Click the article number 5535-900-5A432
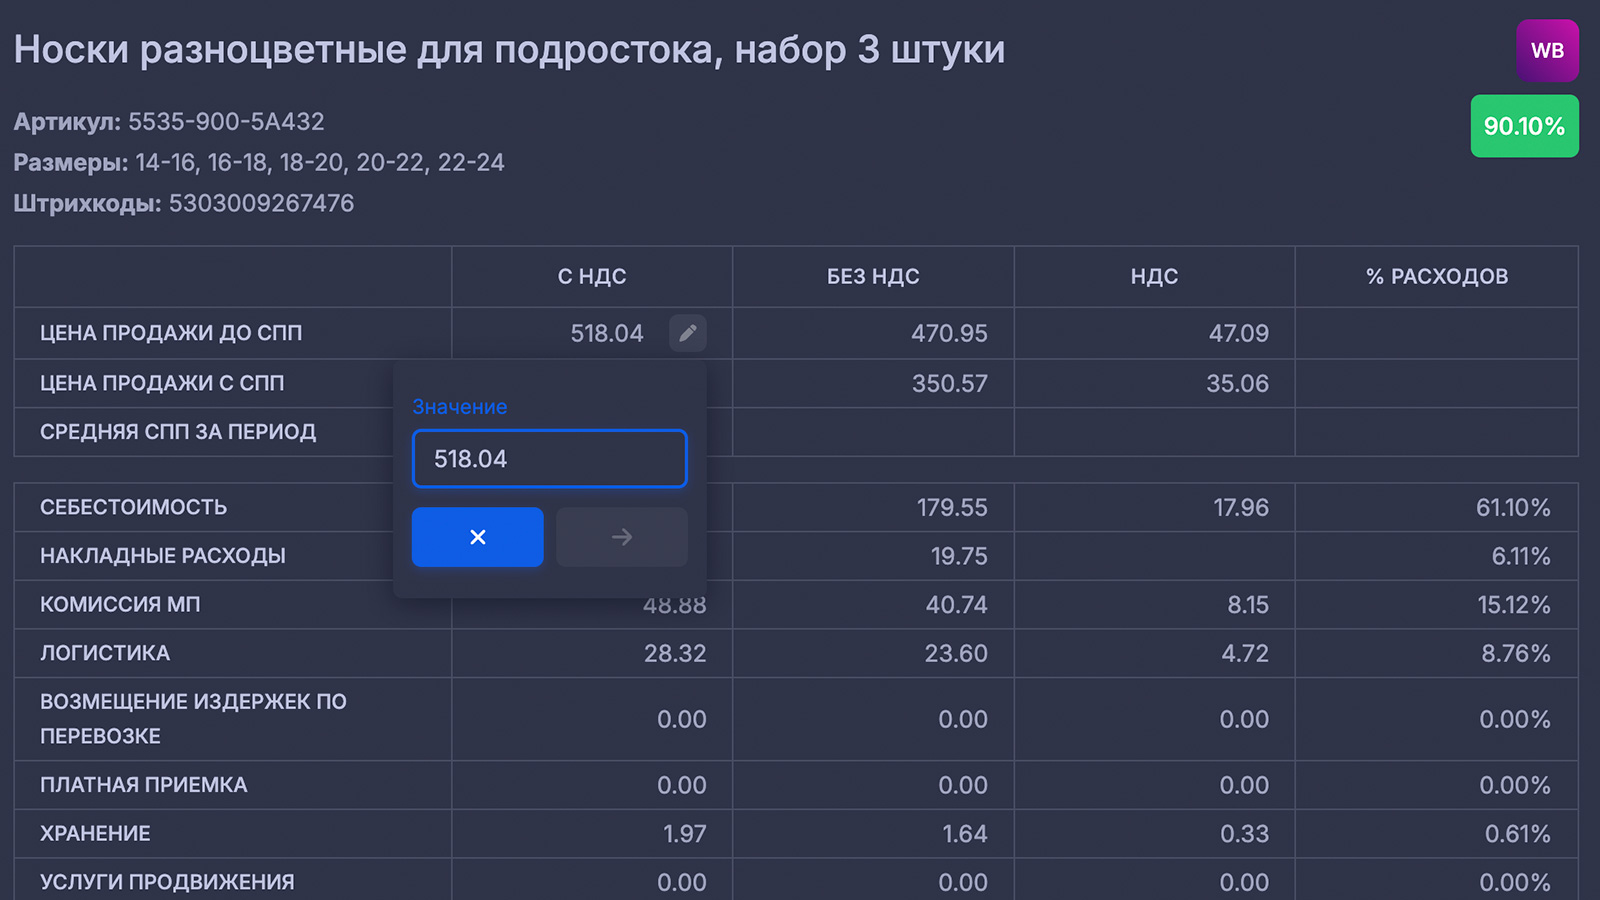 pos(226,122)
